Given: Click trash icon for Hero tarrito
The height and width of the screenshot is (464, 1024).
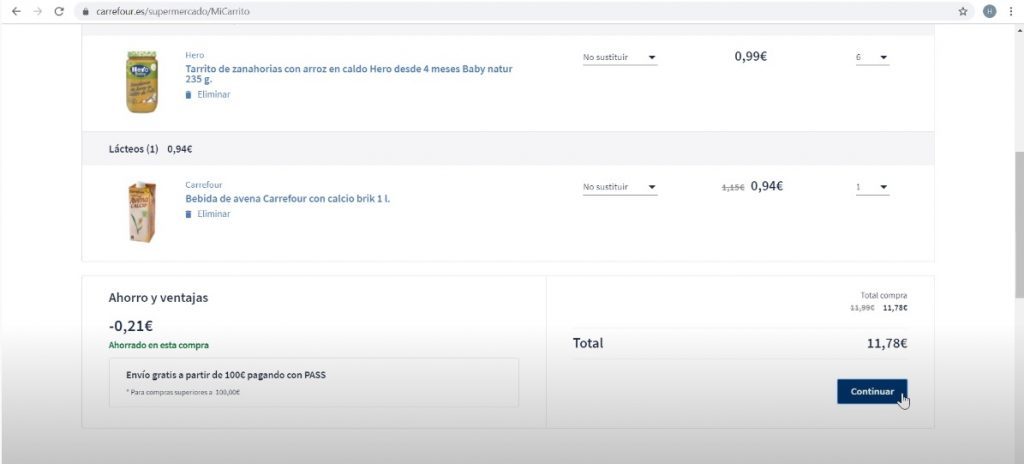Looking at the screenshot, I should point(188,94).
